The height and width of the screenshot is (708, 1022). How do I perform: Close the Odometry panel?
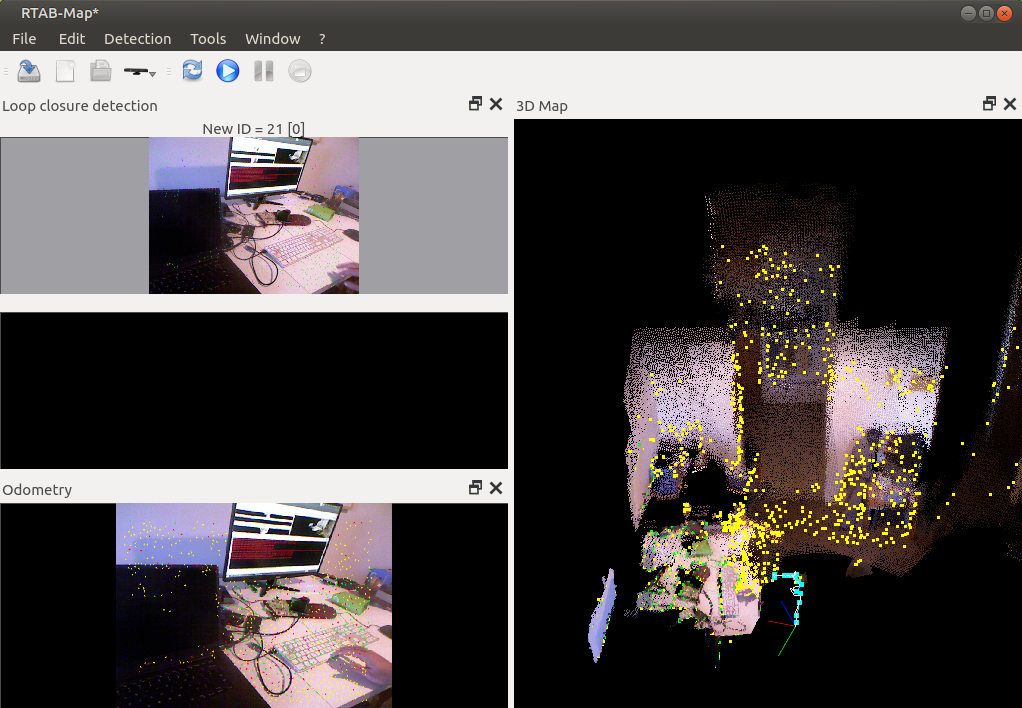[x=496, y=487]
